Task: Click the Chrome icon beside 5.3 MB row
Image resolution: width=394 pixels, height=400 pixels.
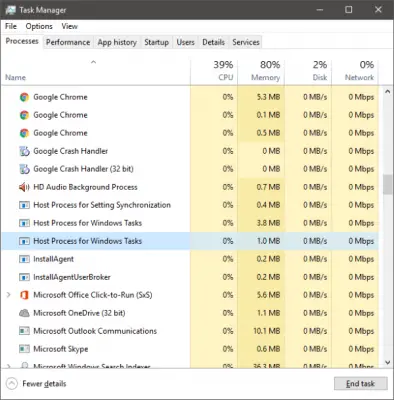Action: point(24,97)
